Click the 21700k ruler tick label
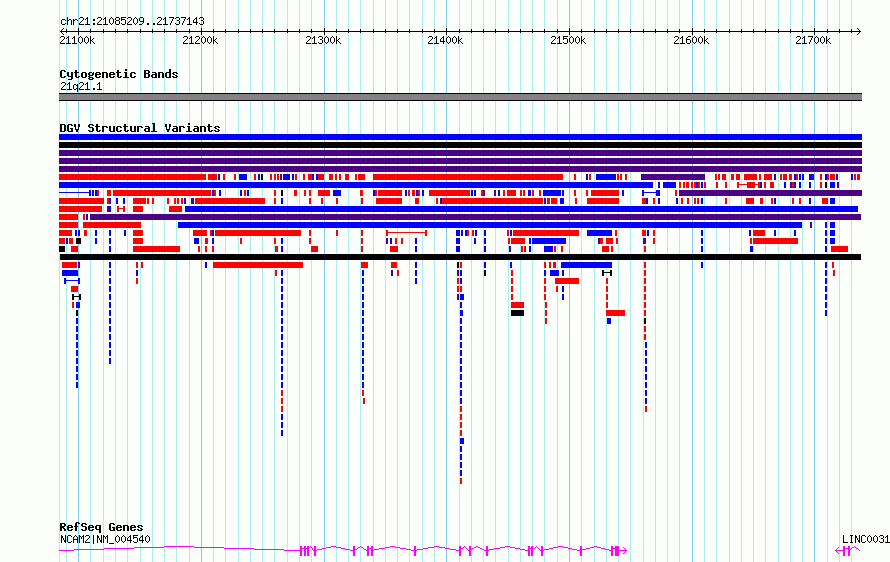The image size is (890, 562). pos(813,40)
